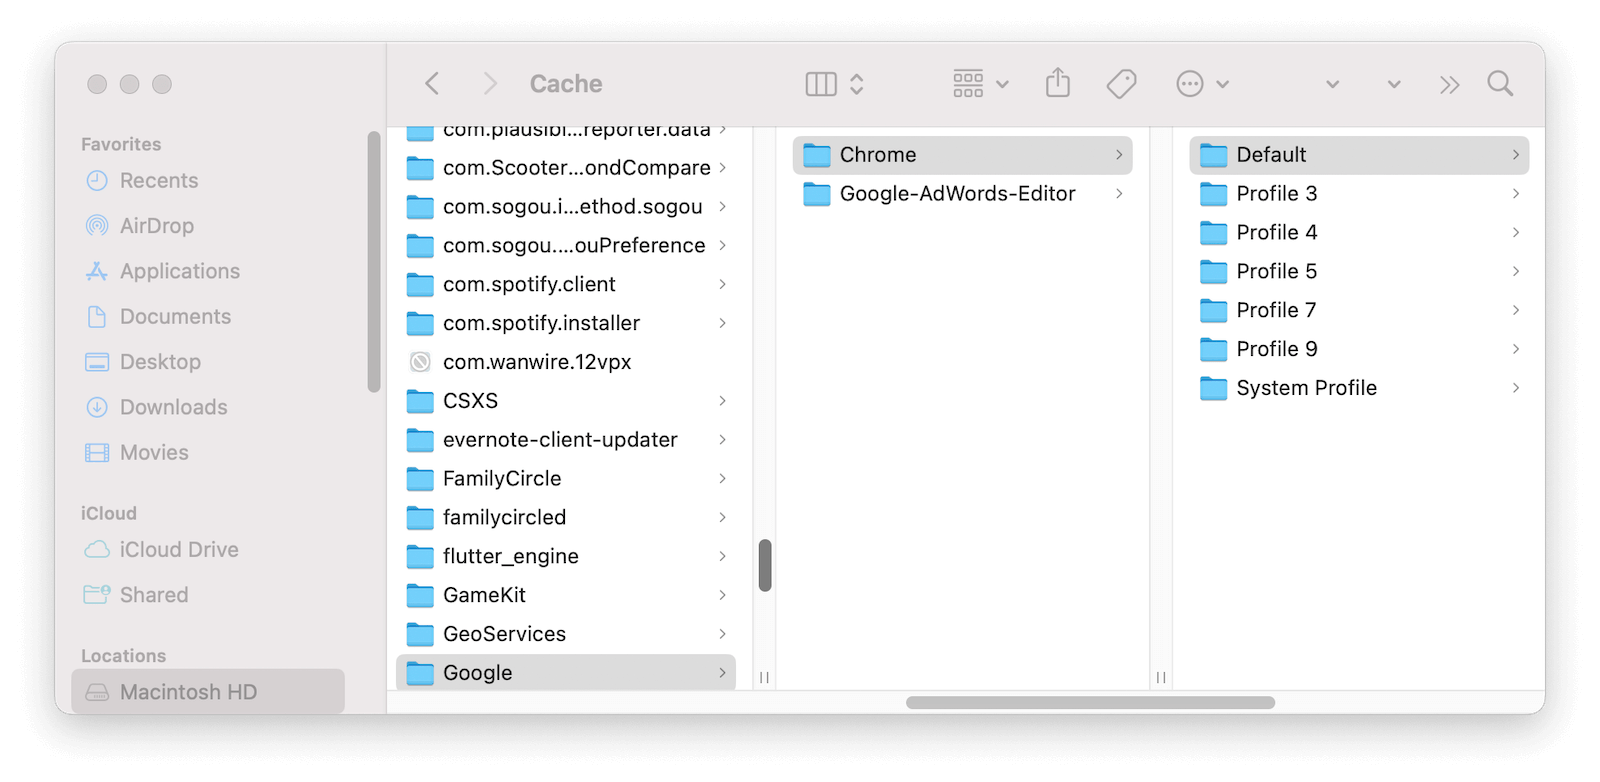Select the com.spotify.installer folder
The height and width of the screenshot is (782, 1600).
tap(566, 324)
